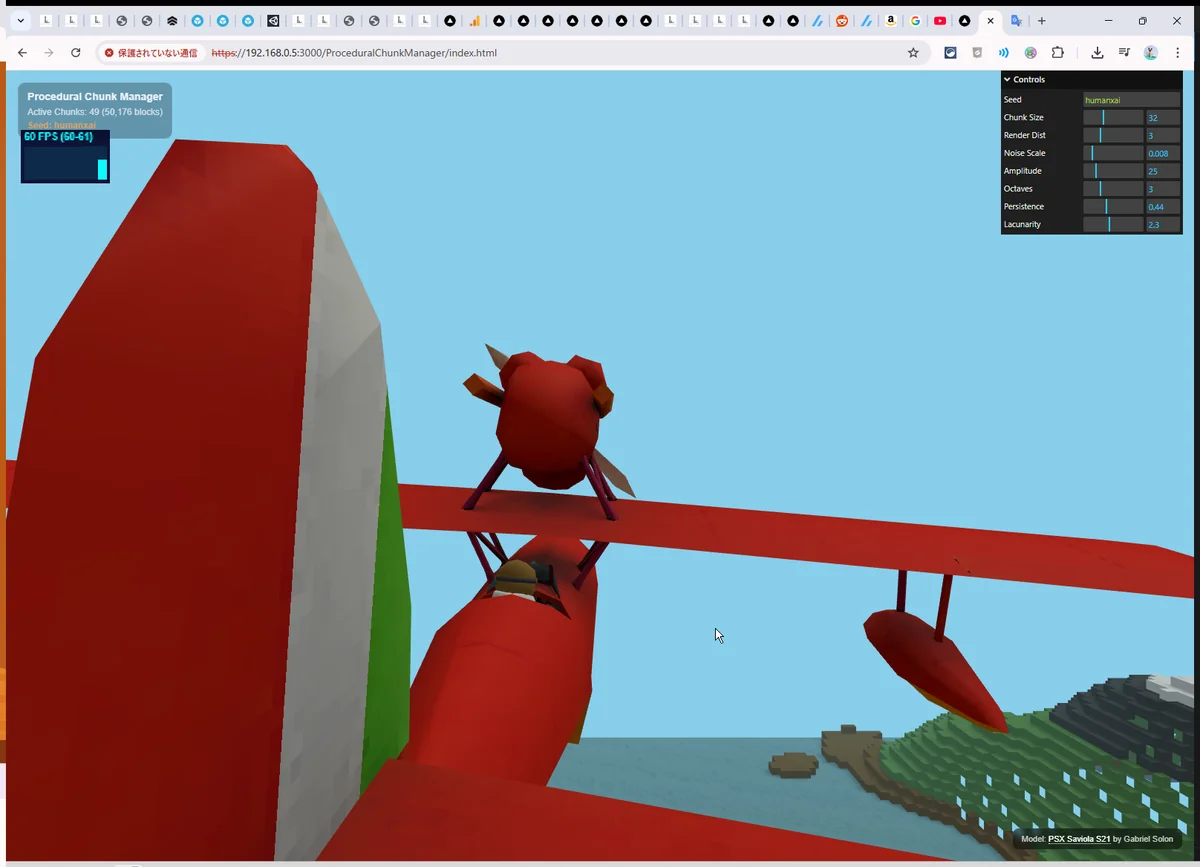Collapse the Controls panel chevron
1200x867 pixels.
tap(1008, 80)
